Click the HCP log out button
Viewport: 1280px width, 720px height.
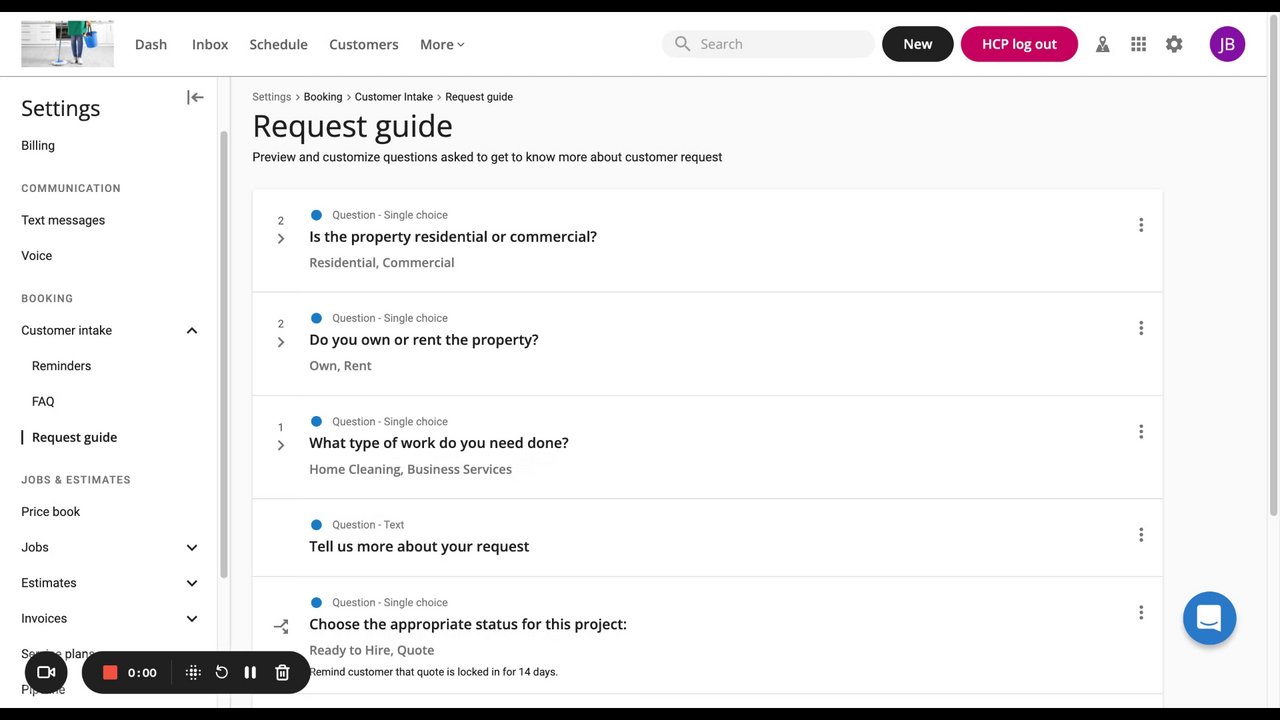[x=1018, y=44]
